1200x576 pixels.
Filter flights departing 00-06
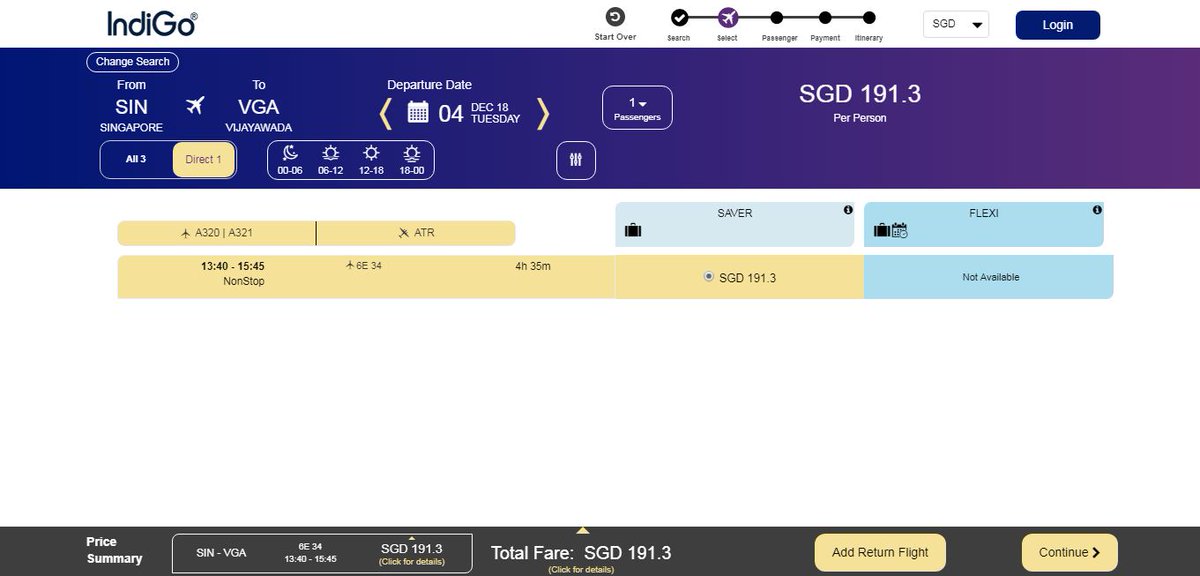(x=290, y=160)
